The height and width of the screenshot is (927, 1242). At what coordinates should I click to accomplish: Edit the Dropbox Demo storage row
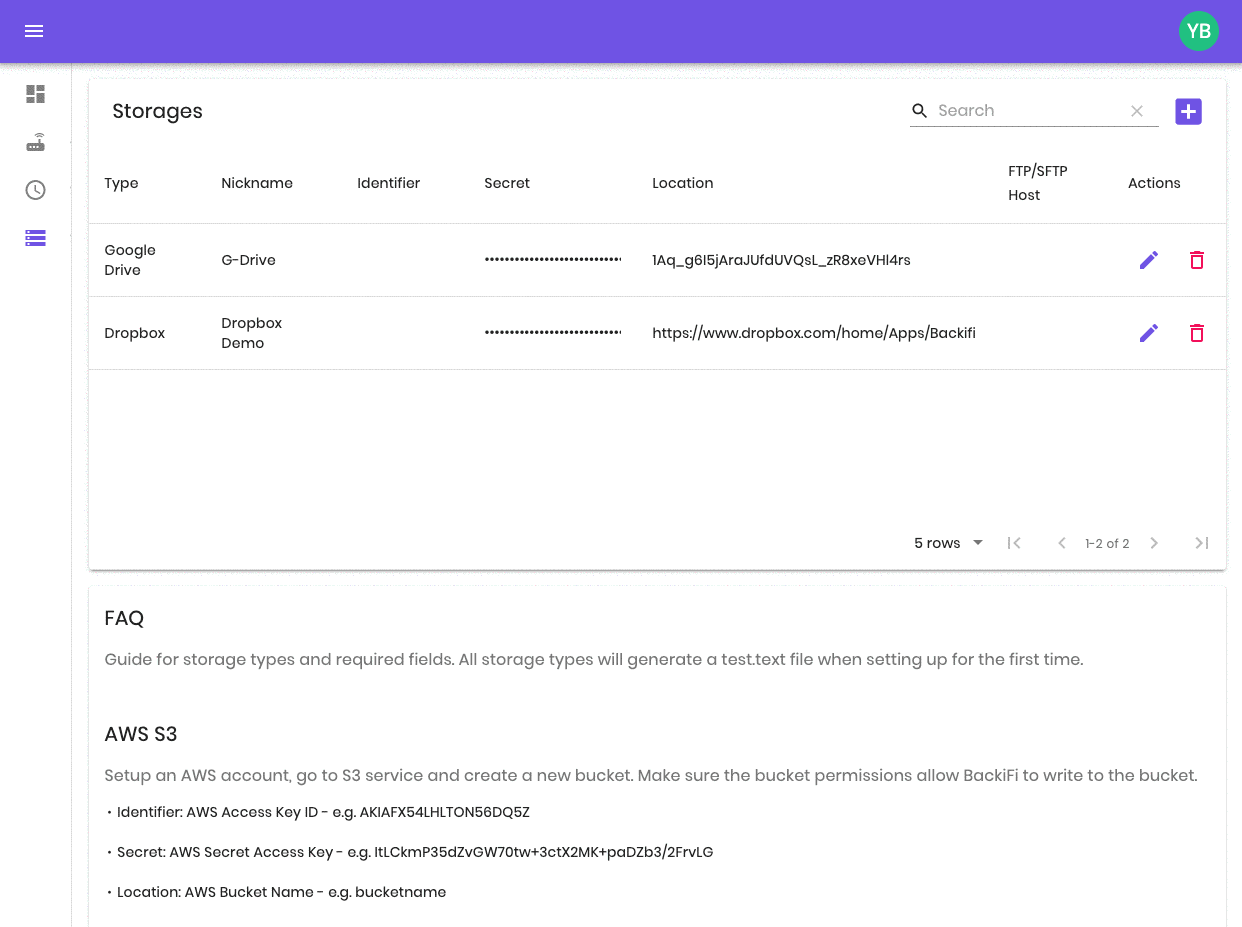[1149, 333]
